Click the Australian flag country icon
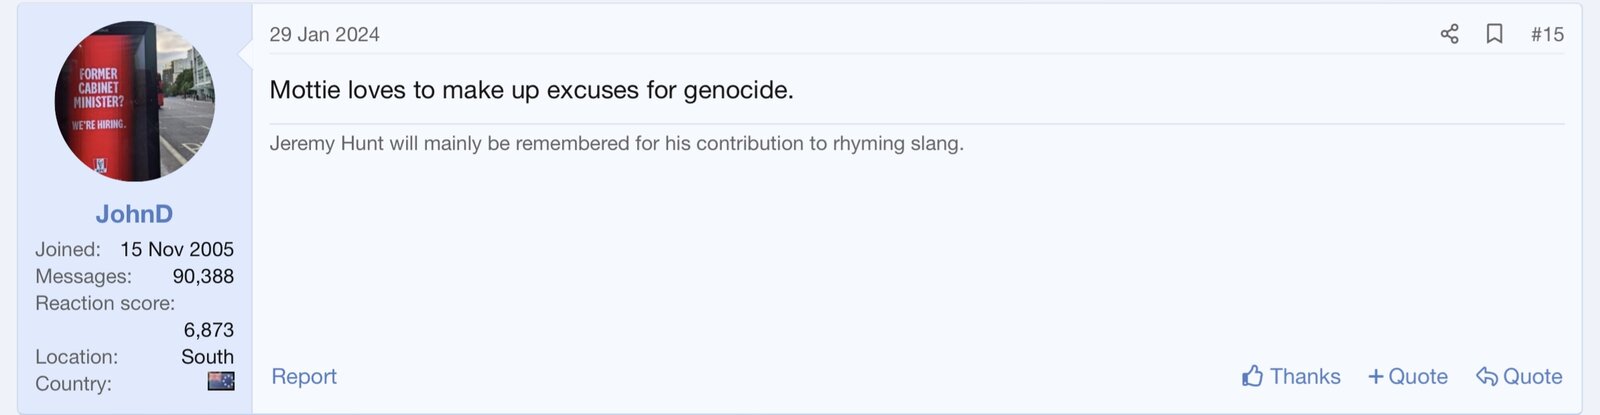This screenshot has height=415, width=1600. pyautogui.click(x=221, y=381)
